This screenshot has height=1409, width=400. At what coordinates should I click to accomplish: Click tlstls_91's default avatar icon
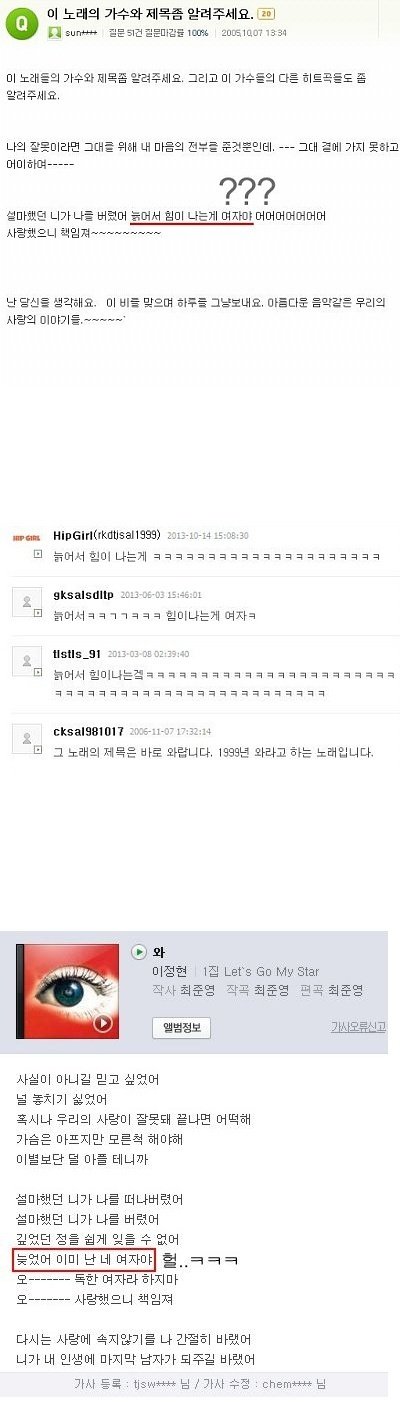point(25,660)
